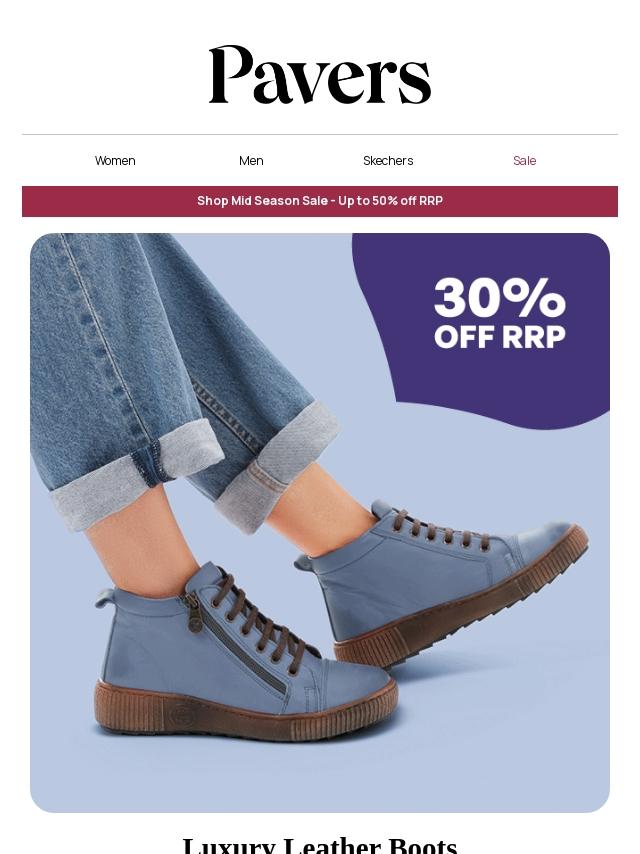
Task: Open the Sale link in navigation
Action: pos(525,161)
